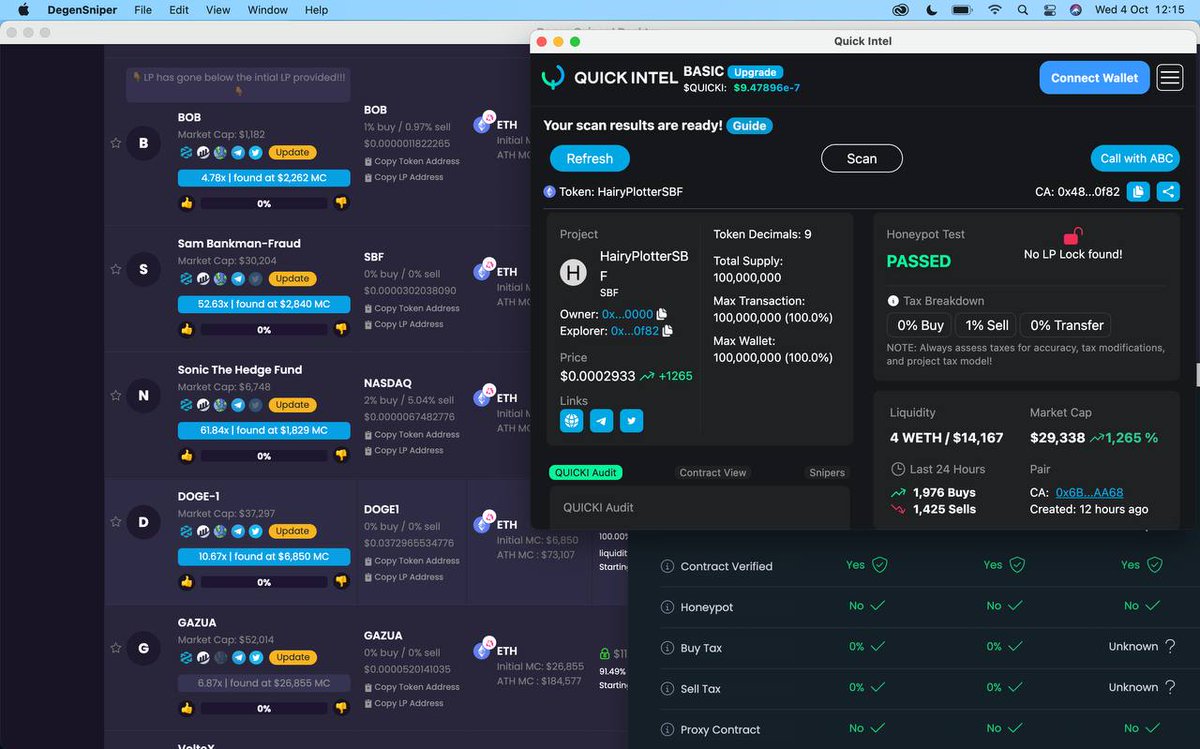
Task: Click the info icon beside Proxy Contract
Action: 667,729
